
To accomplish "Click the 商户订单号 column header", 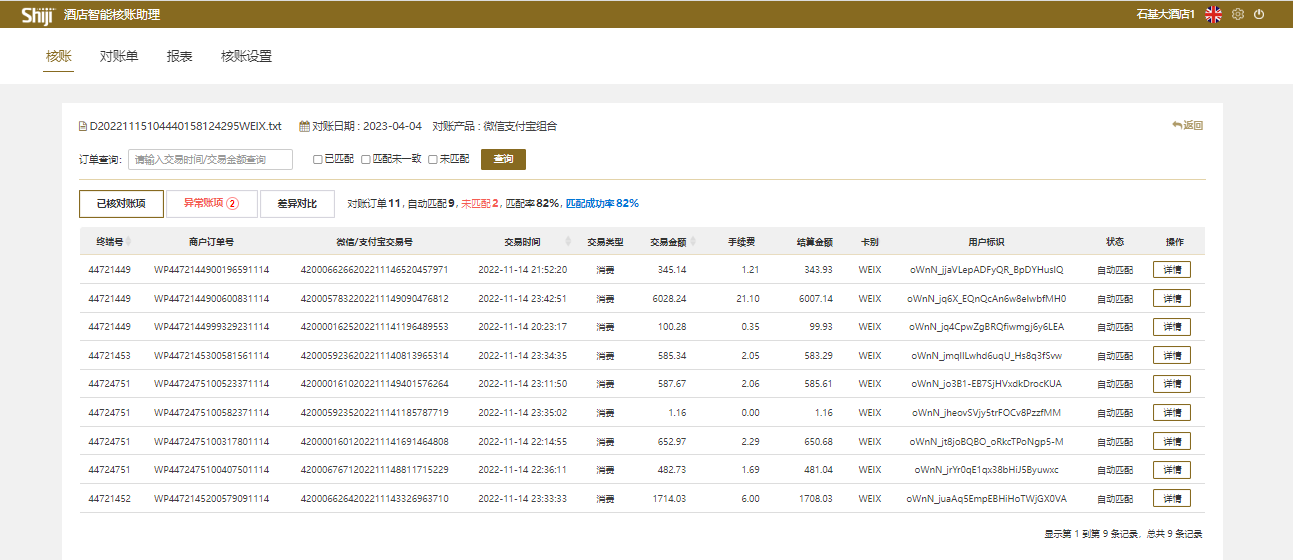I will tap(211, 242).
